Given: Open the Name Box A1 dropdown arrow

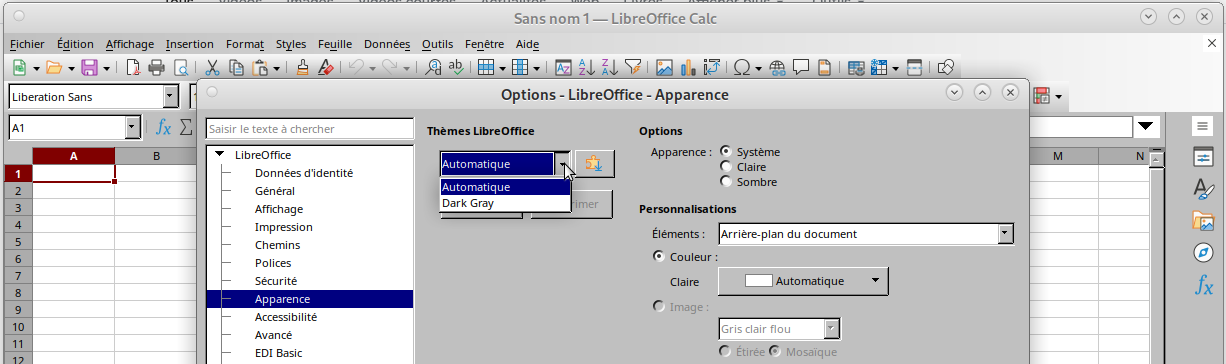Looking at the screenshot, I should 132,128.
